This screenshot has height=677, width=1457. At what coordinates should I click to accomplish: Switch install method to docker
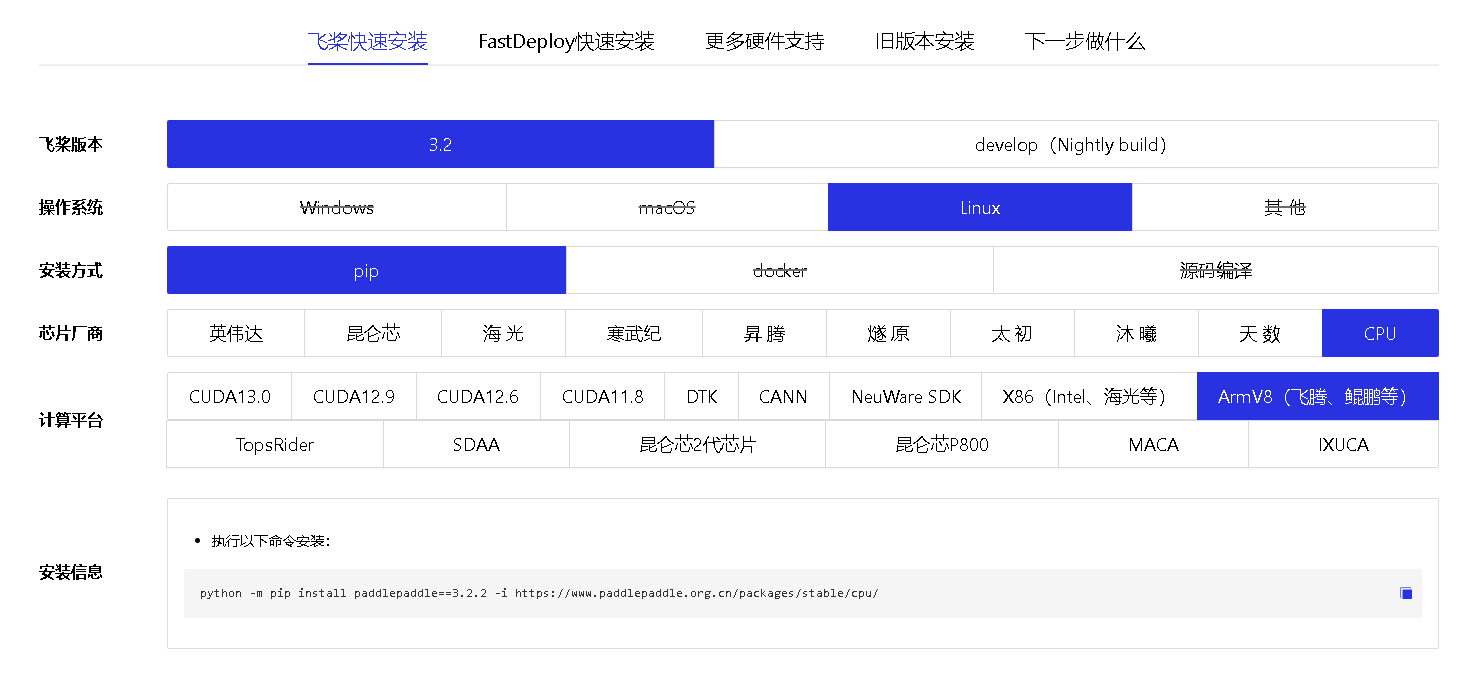tap(779, 270)
